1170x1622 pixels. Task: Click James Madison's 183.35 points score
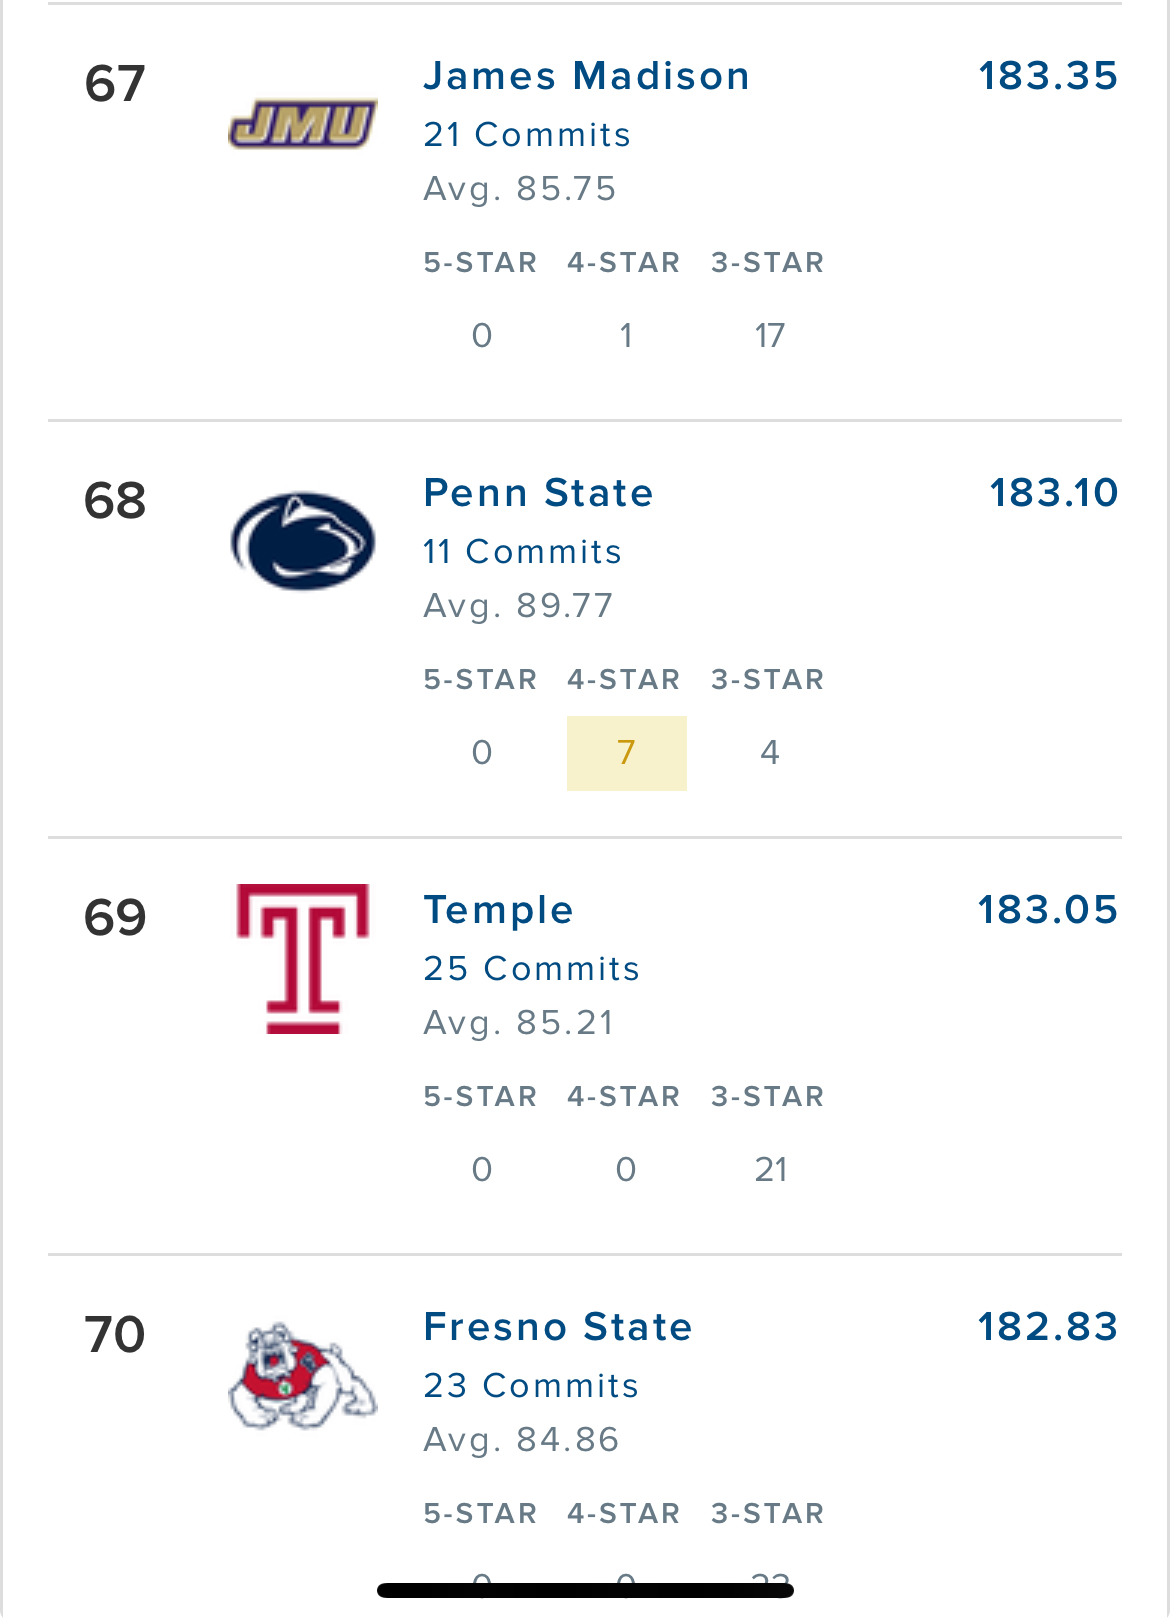[1047, 76]
